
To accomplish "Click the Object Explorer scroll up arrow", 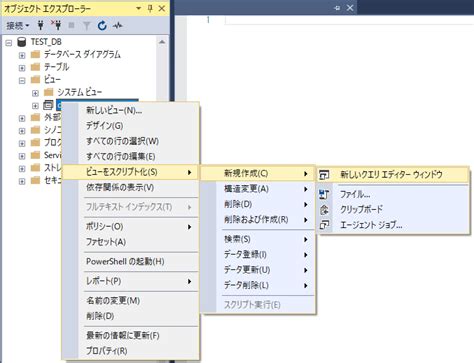I will point(162,42).
